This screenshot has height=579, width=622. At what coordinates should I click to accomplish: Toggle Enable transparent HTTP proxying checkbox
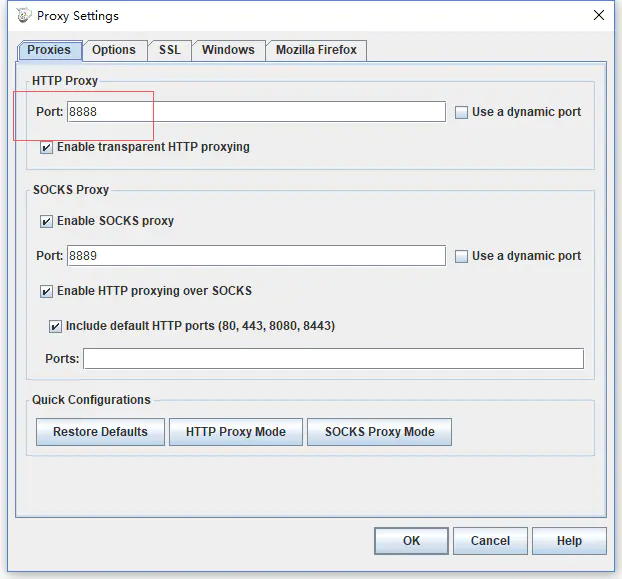tap(47, 148)
